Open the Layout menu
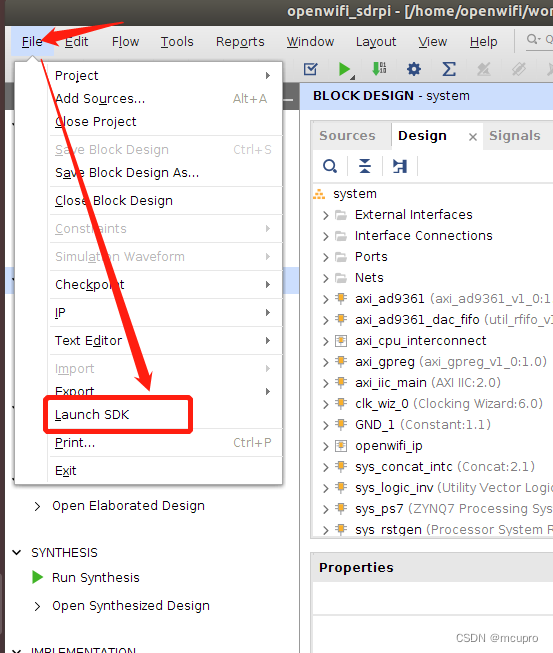Viewport: 553px width, 653px height. tap(376, 42)
